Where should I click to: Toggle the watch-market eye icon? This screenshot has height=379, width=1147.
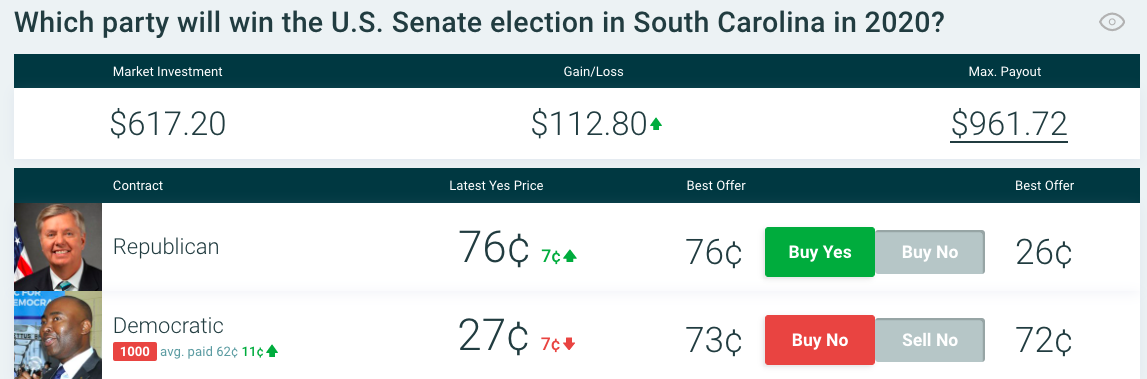pyautogui.click(x=1112, y=23)
